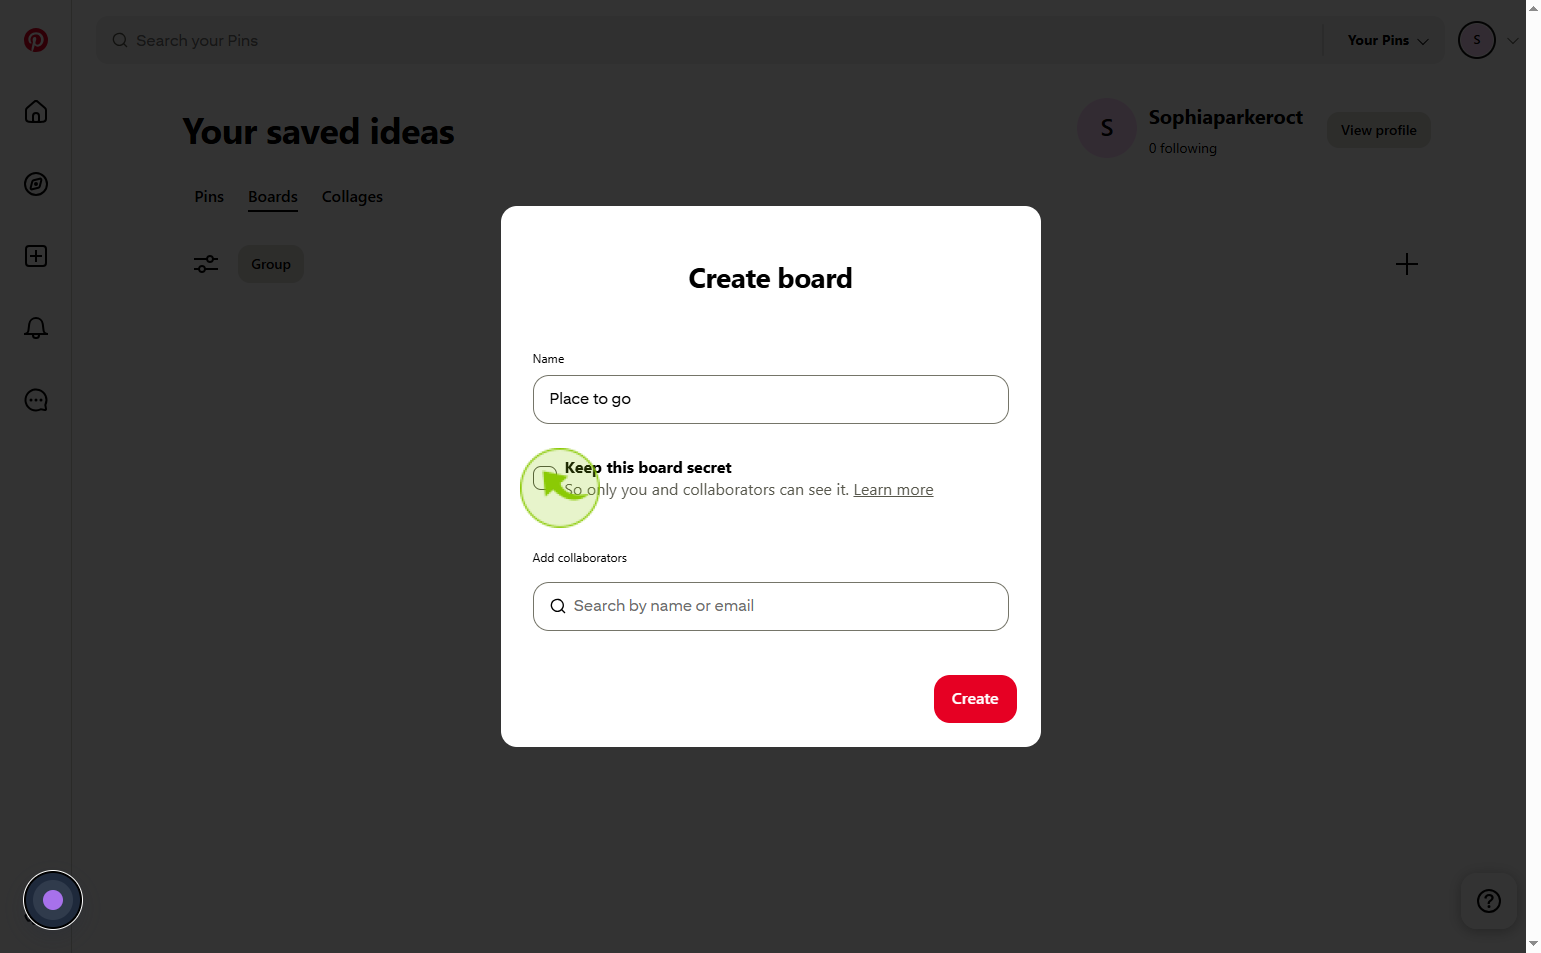The image size is (1541, 953).
Task: Click the 0 following link
Action: [x=1183, y=148]
